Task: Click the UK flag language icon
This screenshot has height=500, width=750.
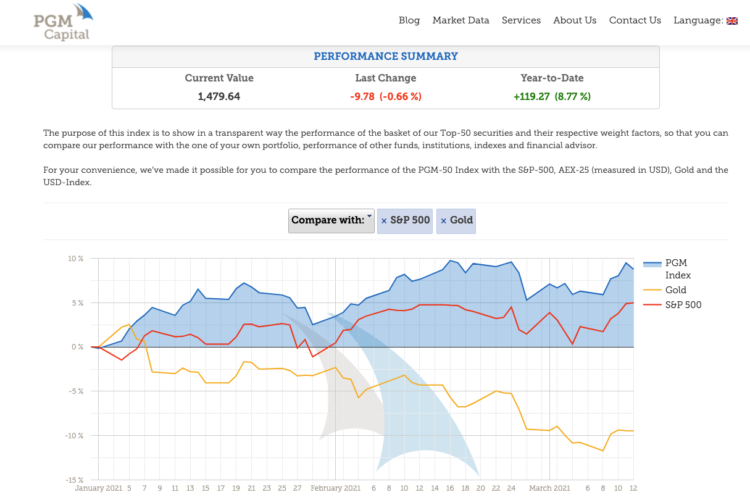Action: (732, 21)
